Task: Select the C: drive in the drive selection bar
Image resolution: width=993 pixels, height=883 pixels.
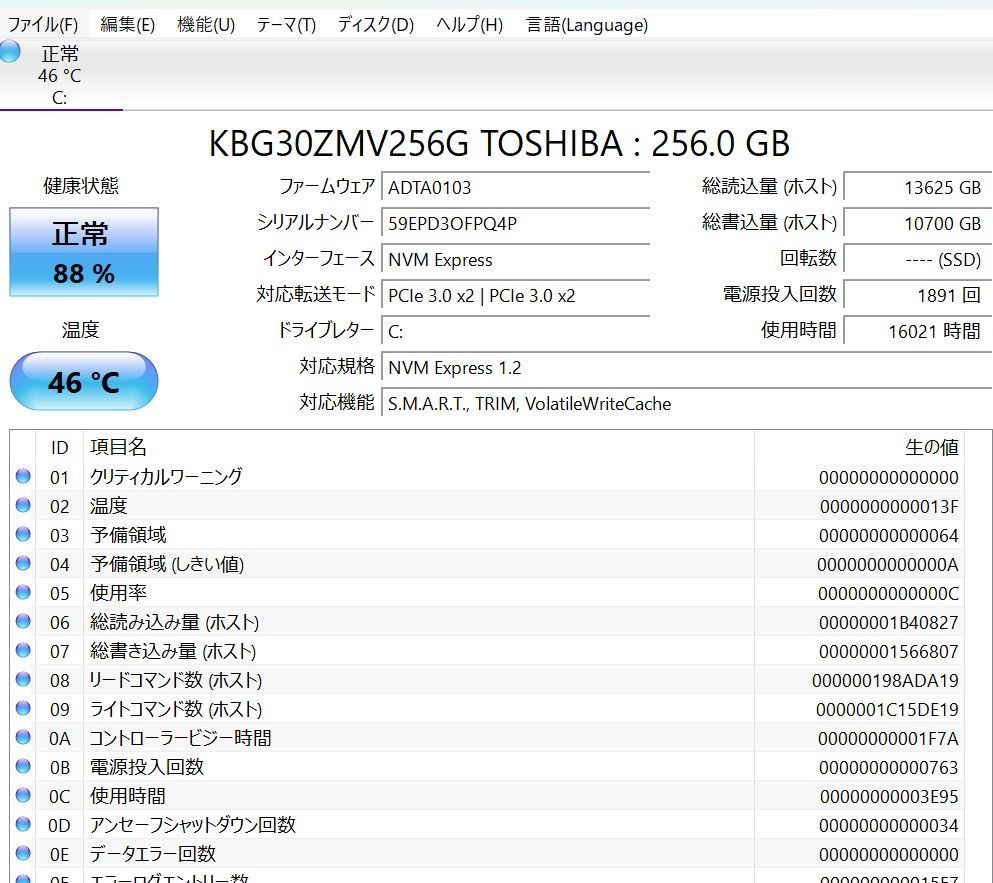Action: click(60, 75)
